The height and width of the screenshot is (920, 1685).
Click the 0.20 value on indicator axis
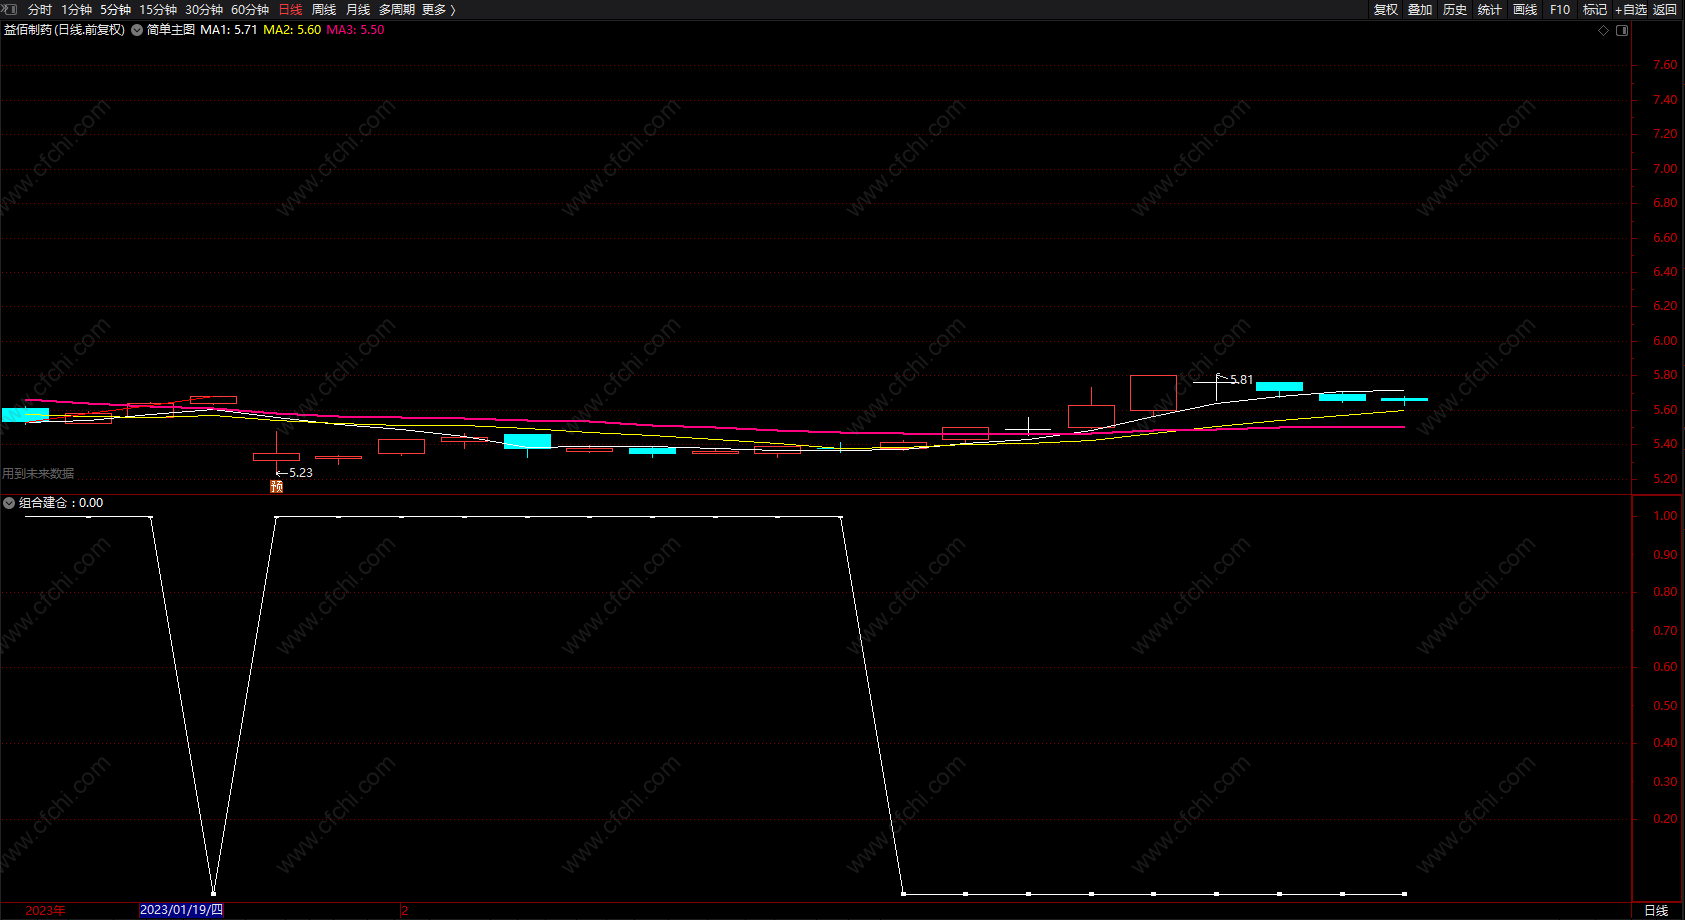pyautogui.click(x=1665, y=819)
